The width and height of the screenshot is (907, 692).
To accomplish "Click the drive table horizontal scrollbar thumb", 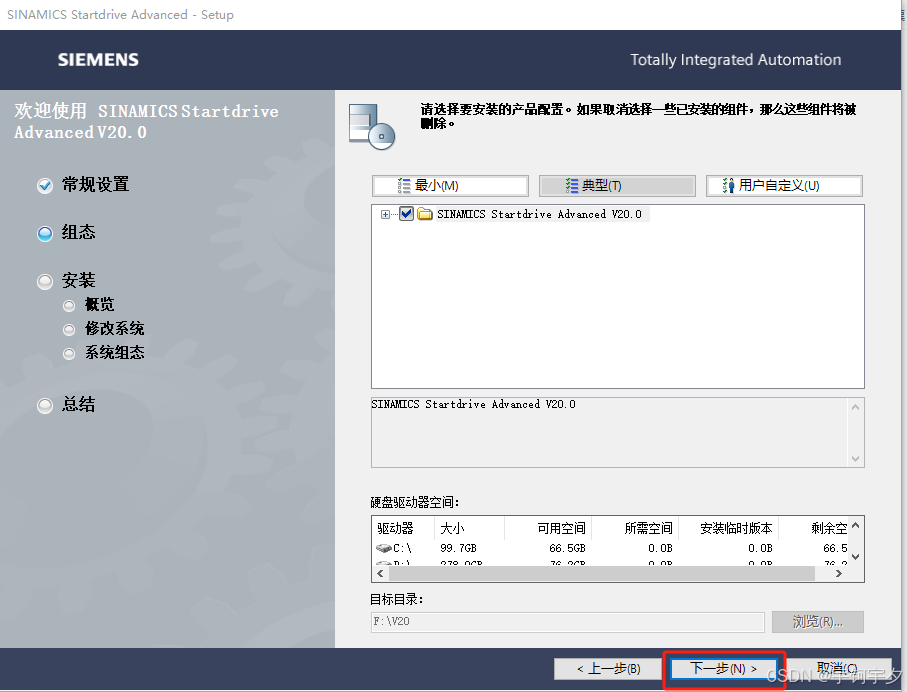I will [602, 573].
